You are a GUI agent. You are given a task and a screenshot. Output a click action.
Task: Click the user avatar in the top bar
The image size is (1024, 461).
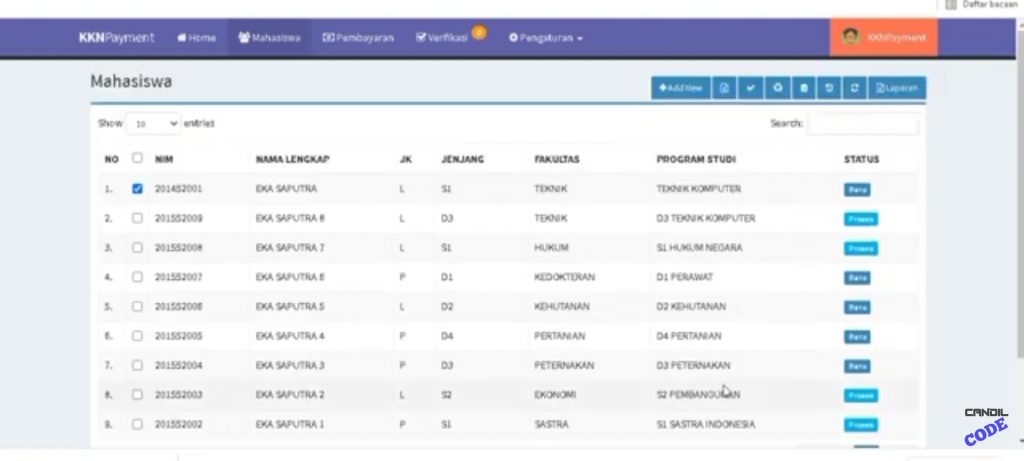[x=851, y=37]
